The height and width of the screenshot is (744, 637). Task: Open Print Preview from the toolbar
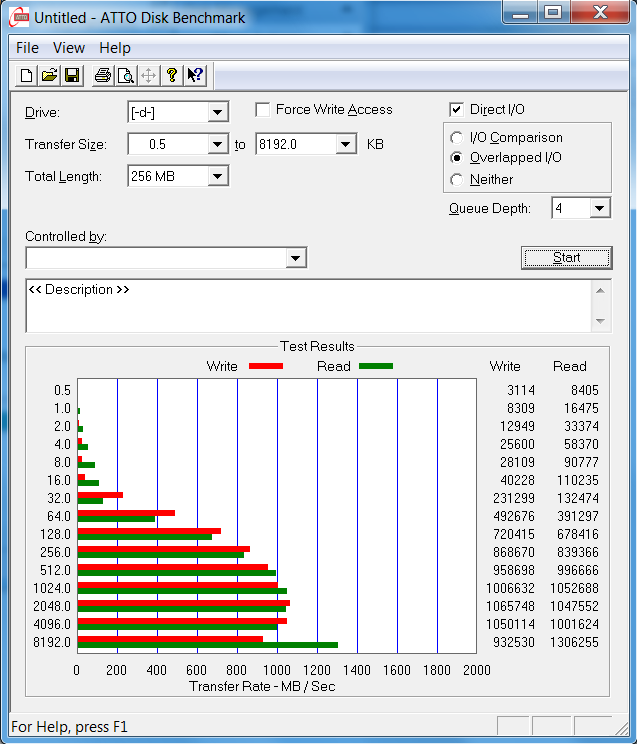tap(125, 75)
